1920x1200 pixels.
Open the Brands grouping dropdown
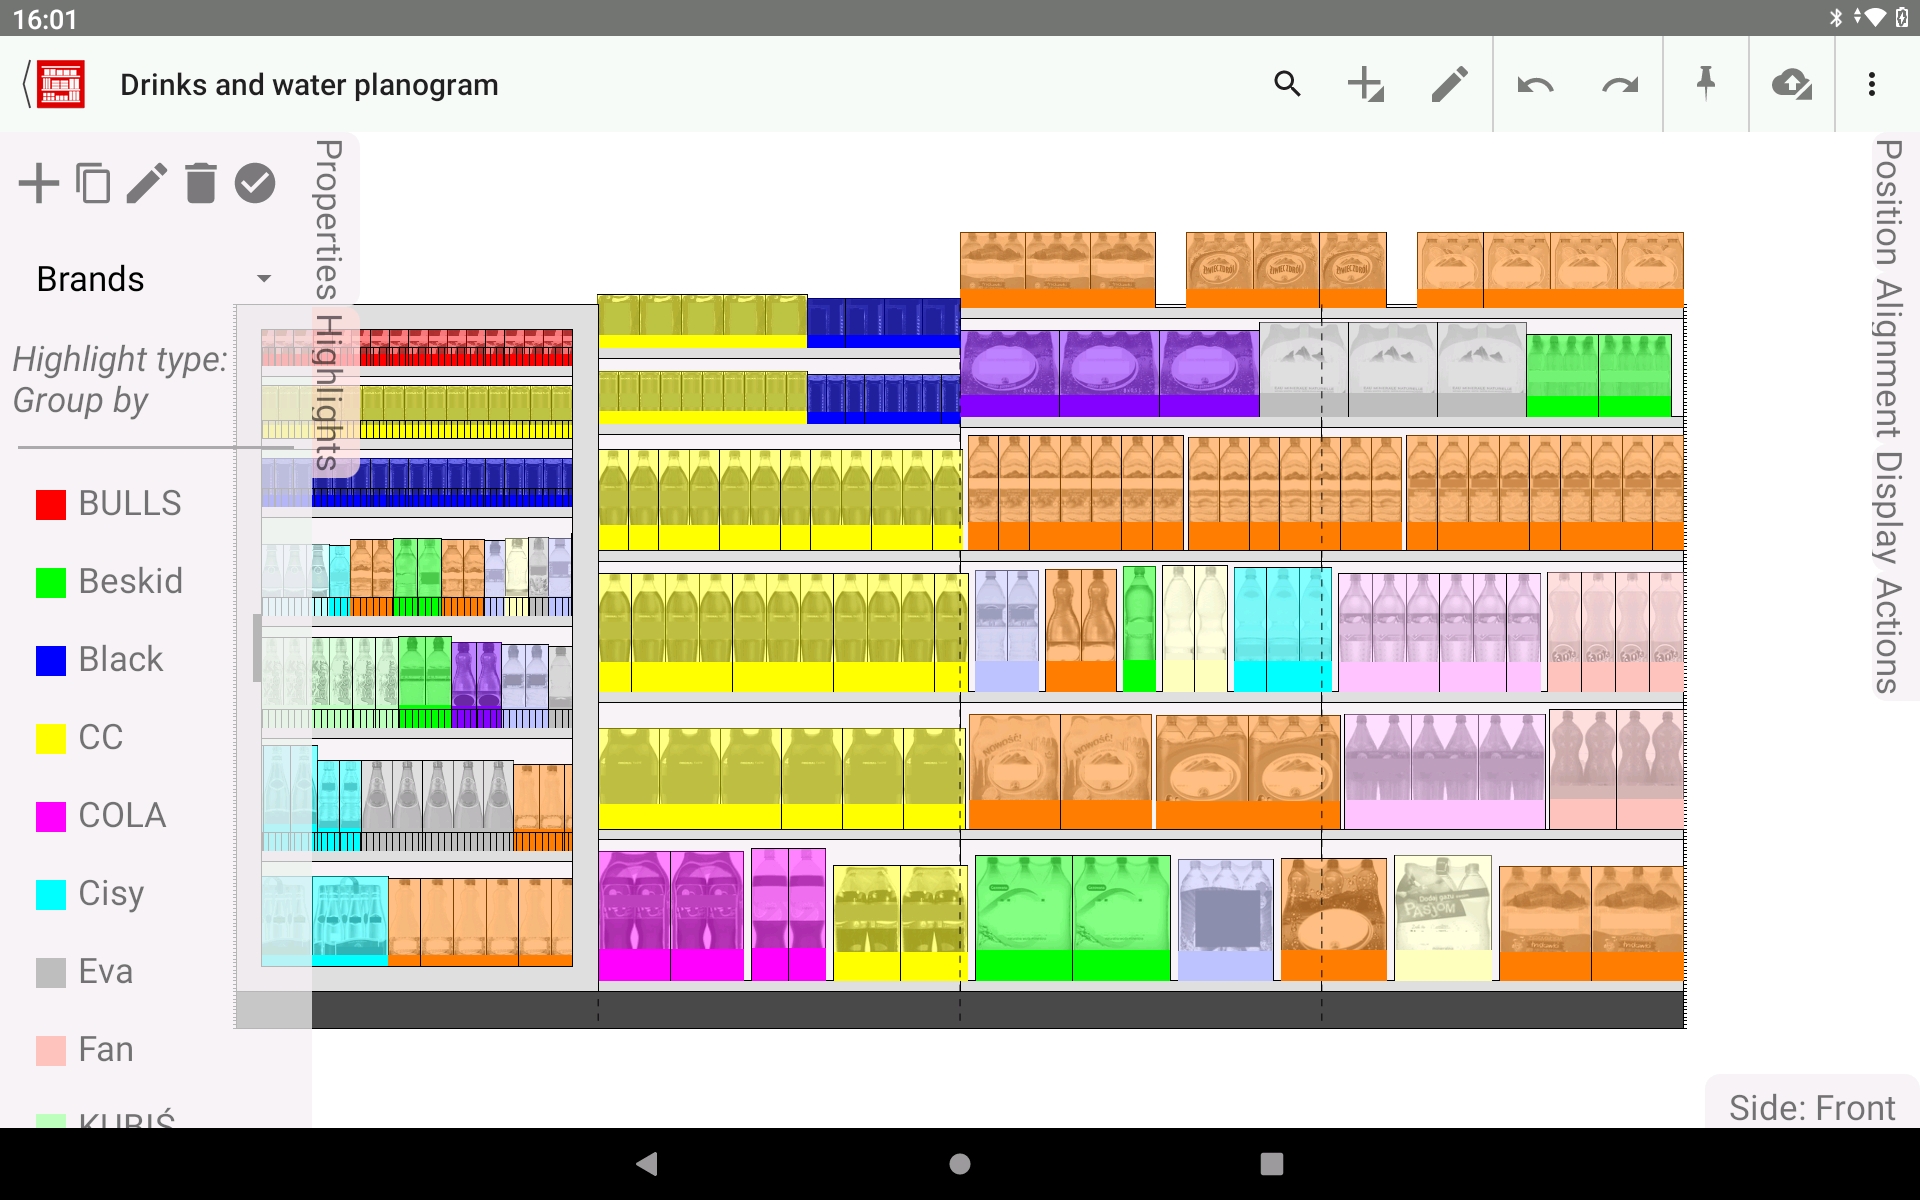[151, 278]
